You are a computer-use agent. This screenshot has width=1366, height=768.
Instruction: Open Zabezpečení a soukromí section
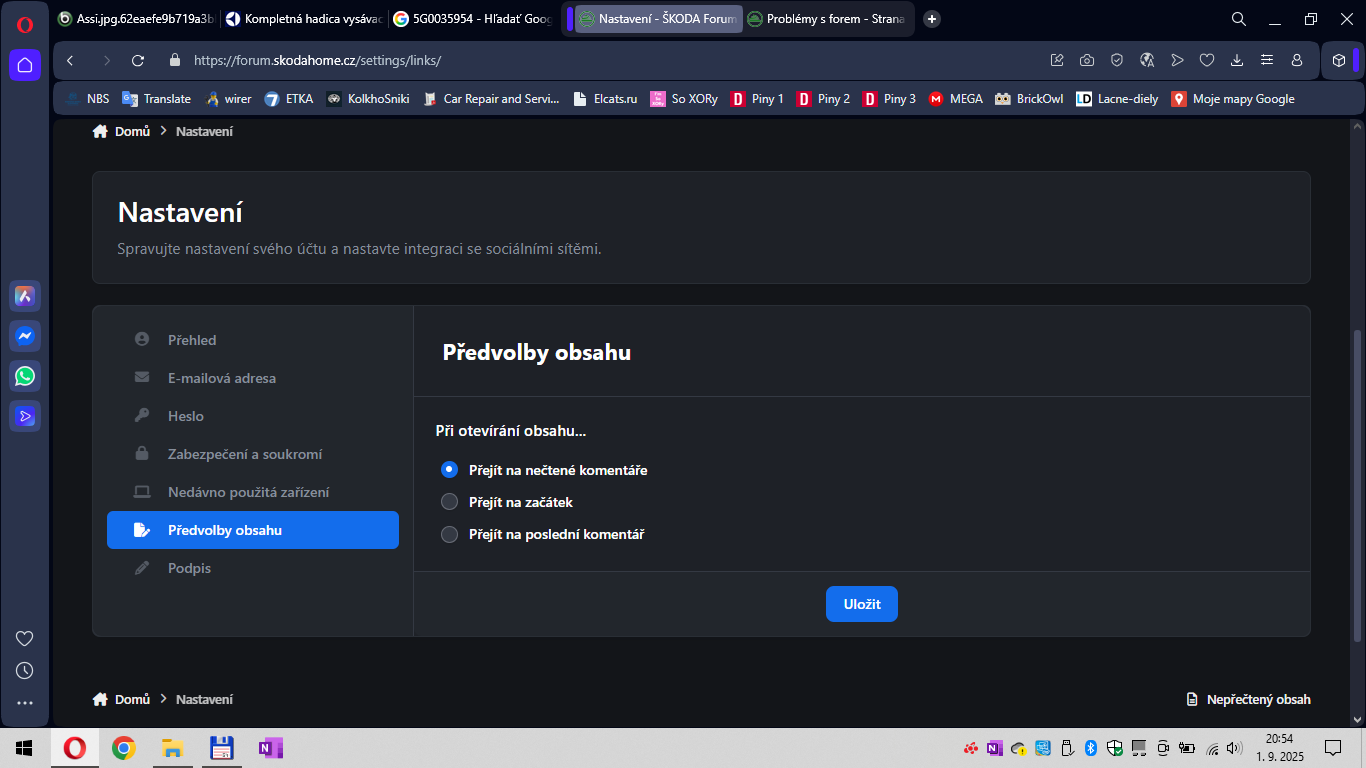pos(253,454)
